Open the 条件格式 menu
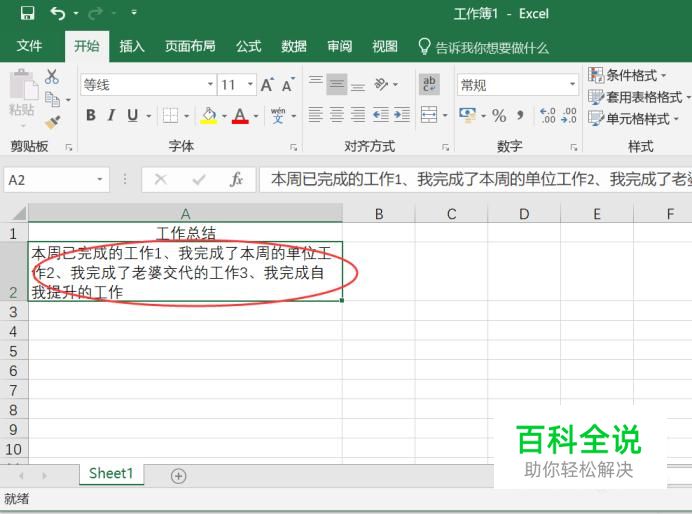 627,75
